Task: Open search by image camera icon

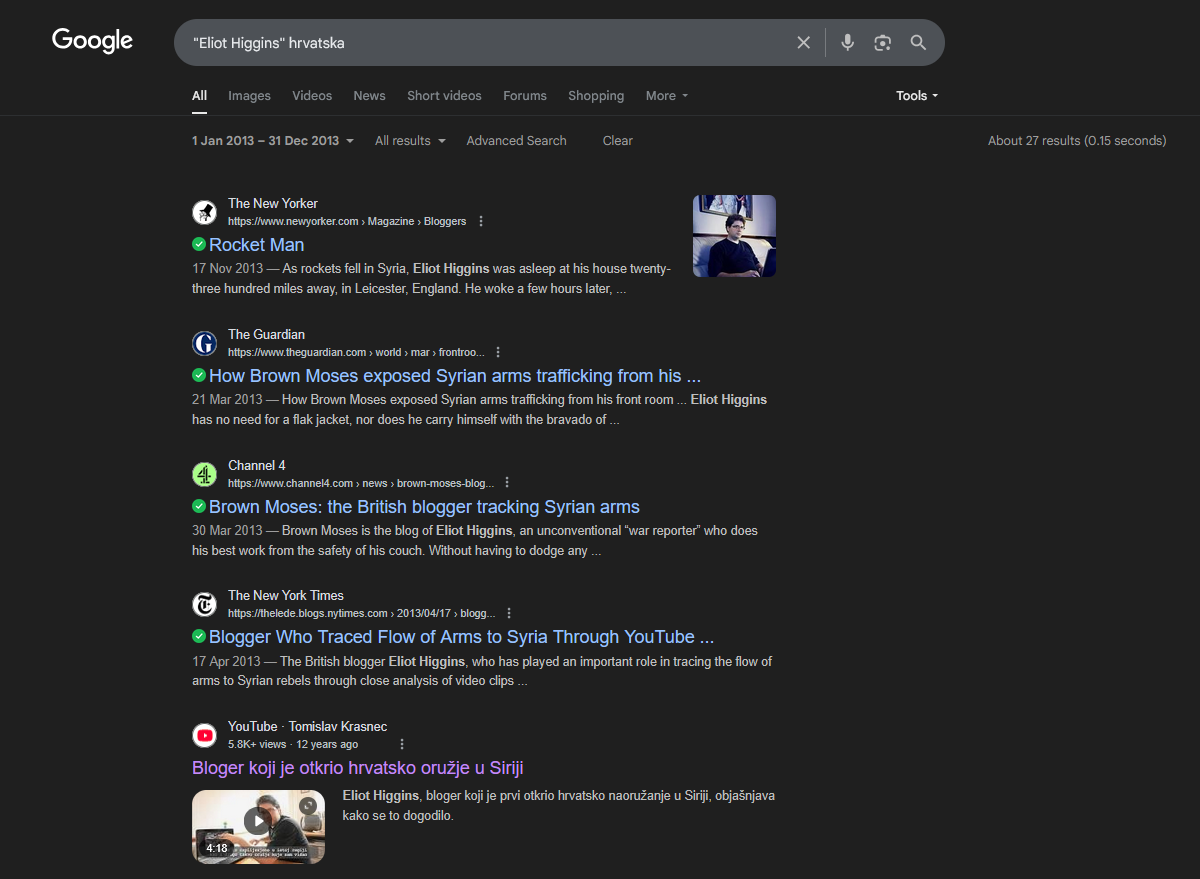Action: click(x=882, y=42)
